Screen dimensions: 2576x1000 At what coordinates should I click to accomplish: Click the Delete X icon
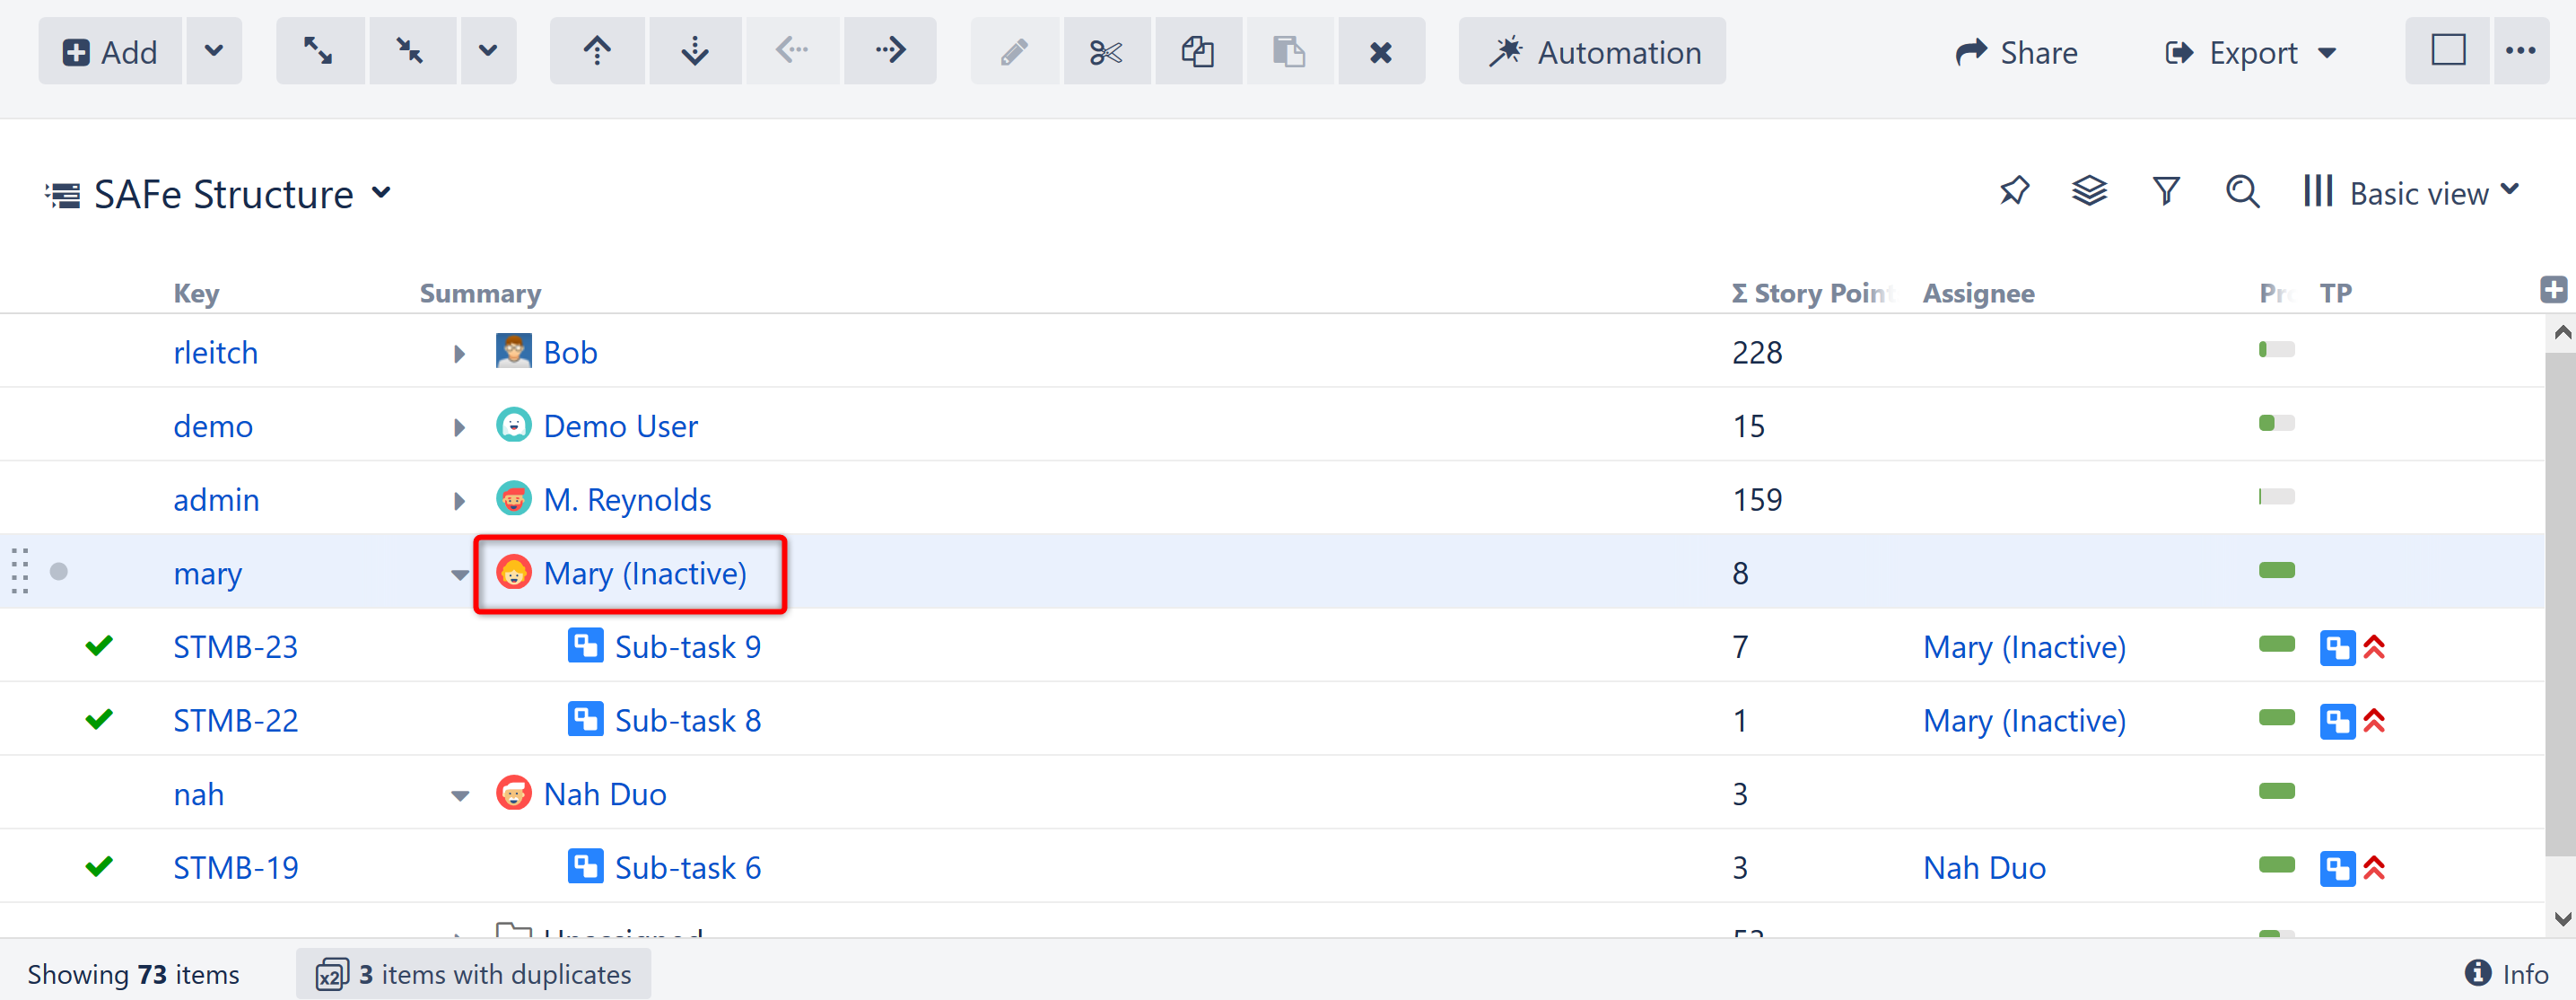tap(1381, 51)
